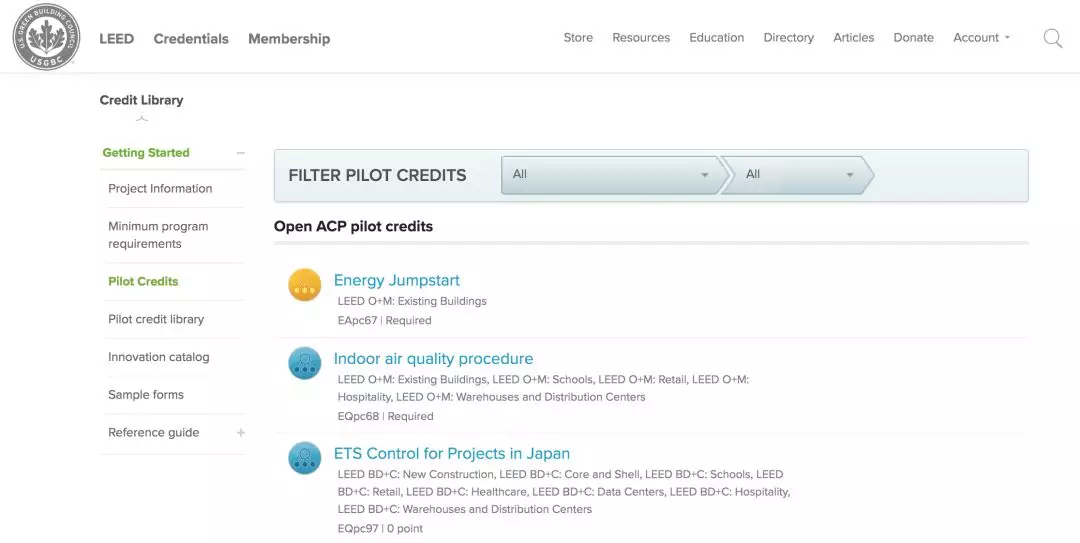Click the blue Indoor air quality credit icon
Image resolution: width=1080 pixels, height=543 pixels.
305,363
